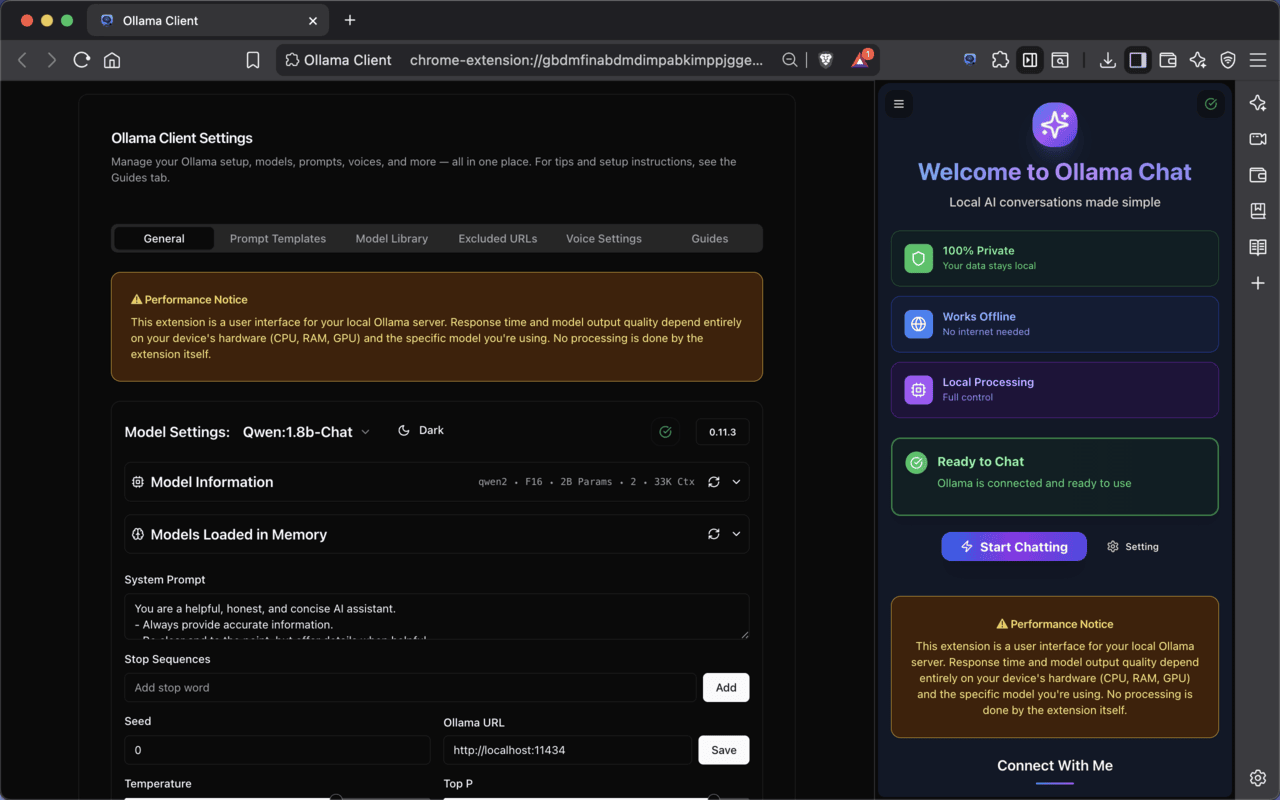Open the browser Extensions puzzle icon
Image resolution: width=1280 pixels, height=800 pixels.
click(x=1000, y=60)
